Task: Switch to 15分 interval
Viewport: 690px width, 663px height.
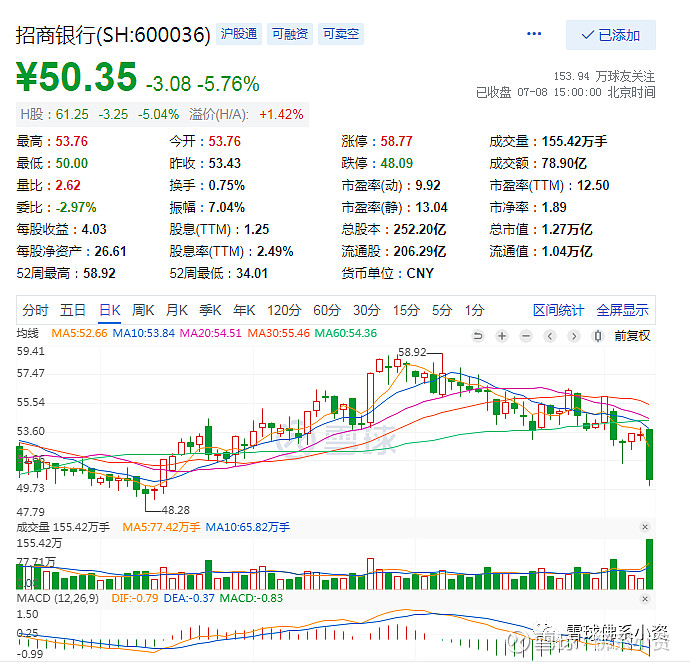Action: coord(406,310)
